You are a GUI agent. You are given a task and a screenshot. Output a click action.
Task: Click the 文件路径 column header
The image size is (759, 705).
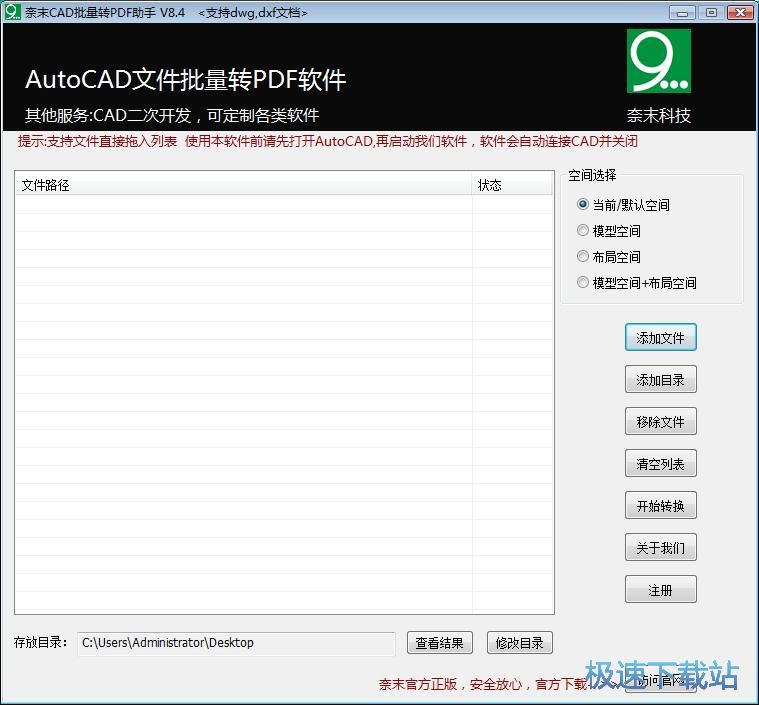pyautogui.click(x=243, y=185)
